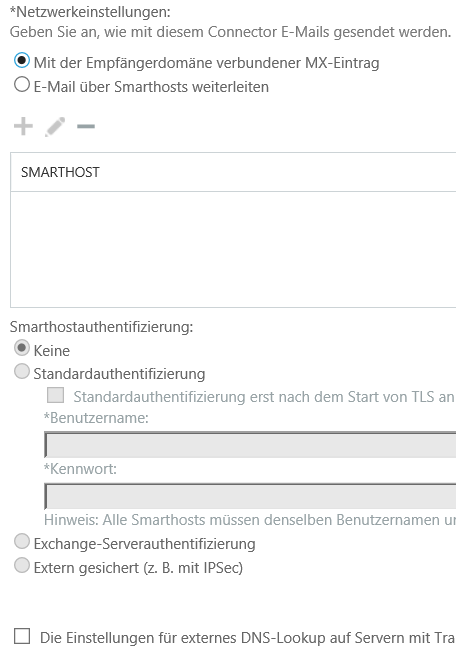Select Exchange-Serverauthentifizierung option
456x668 pixels.
(x=22, y=541)
